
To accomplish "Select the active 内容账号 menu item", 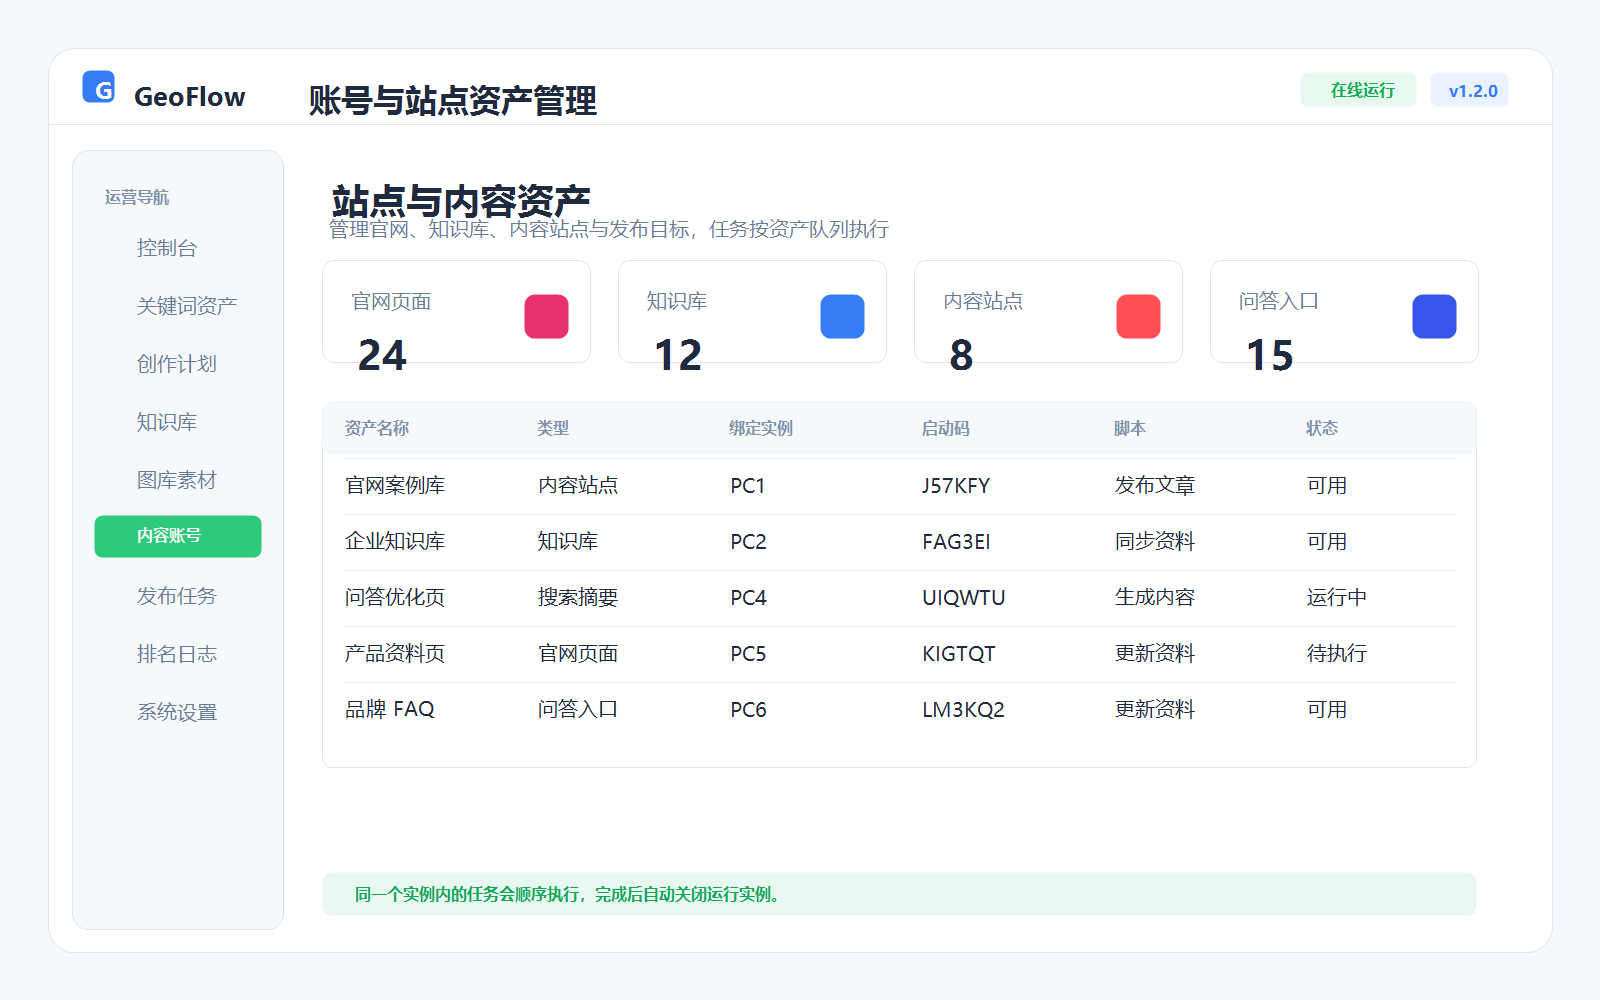I will coord(178,536).
